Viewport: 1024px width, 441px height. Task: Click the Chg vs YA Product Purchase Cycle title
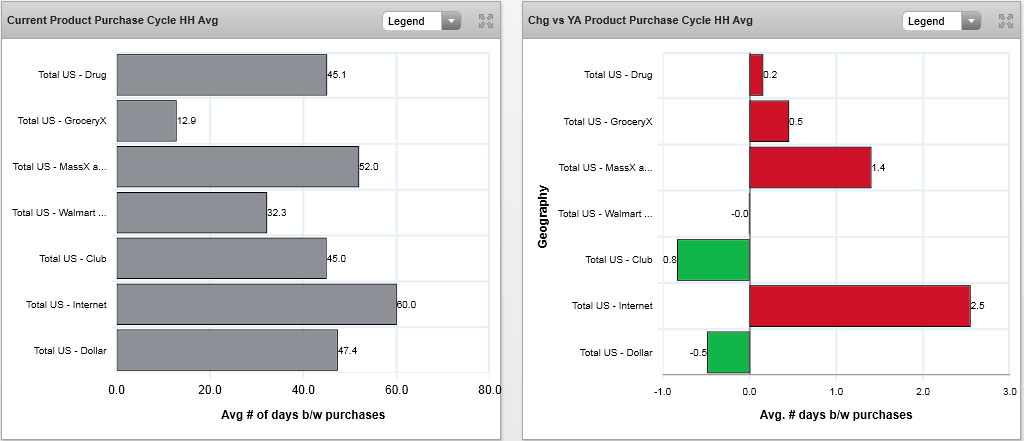pyautogui.click(x=640, y=20)
